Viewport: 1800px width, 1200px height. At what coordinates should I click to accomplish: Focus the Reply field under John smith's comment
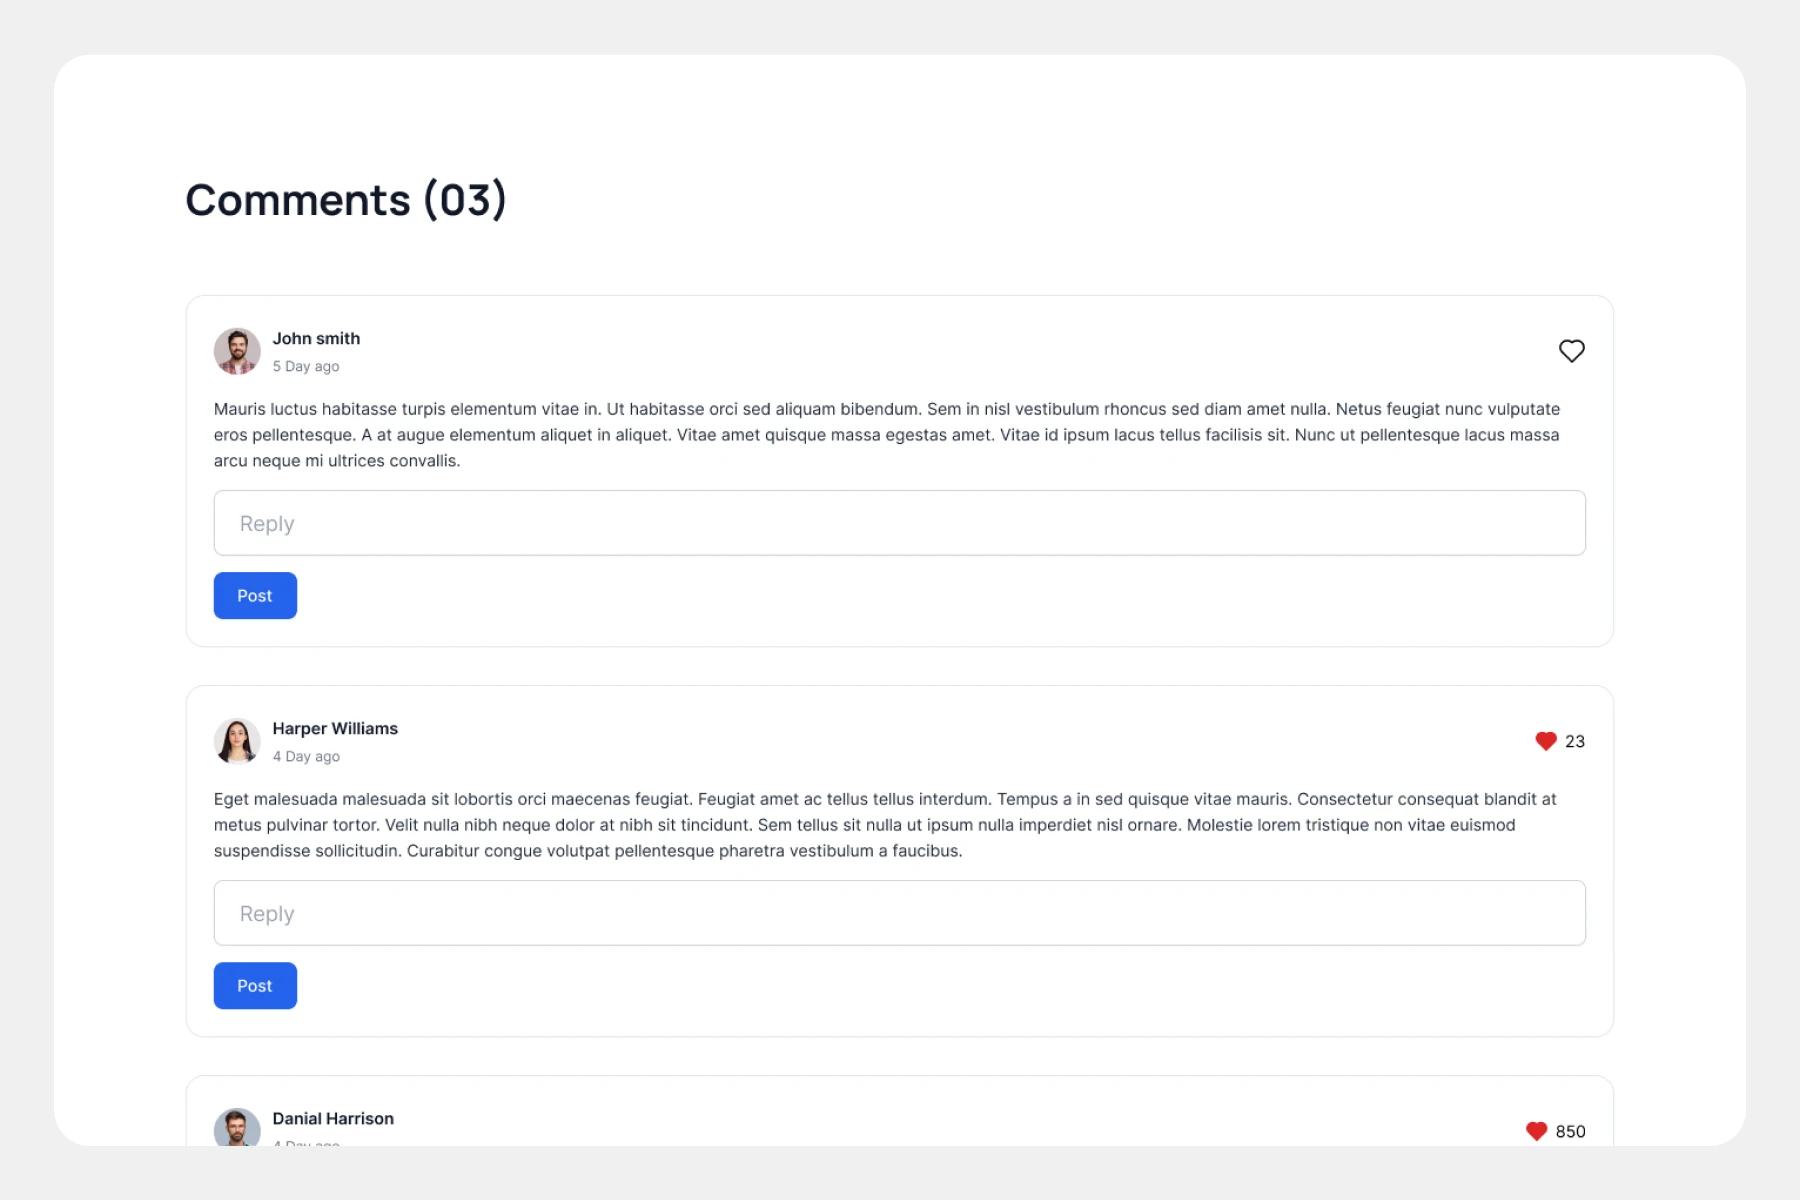[899, 523]
